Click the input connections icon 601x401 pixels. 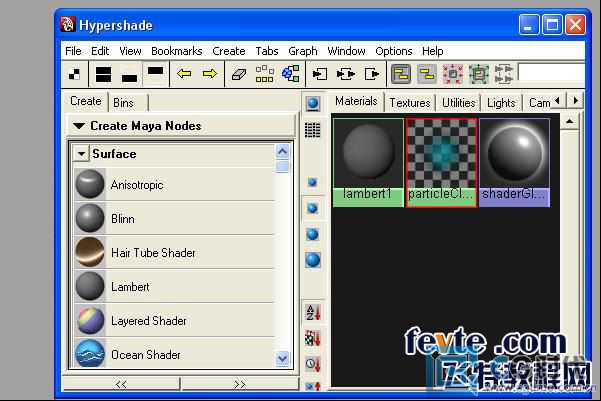pyautogui.click(x=320, y=74)
